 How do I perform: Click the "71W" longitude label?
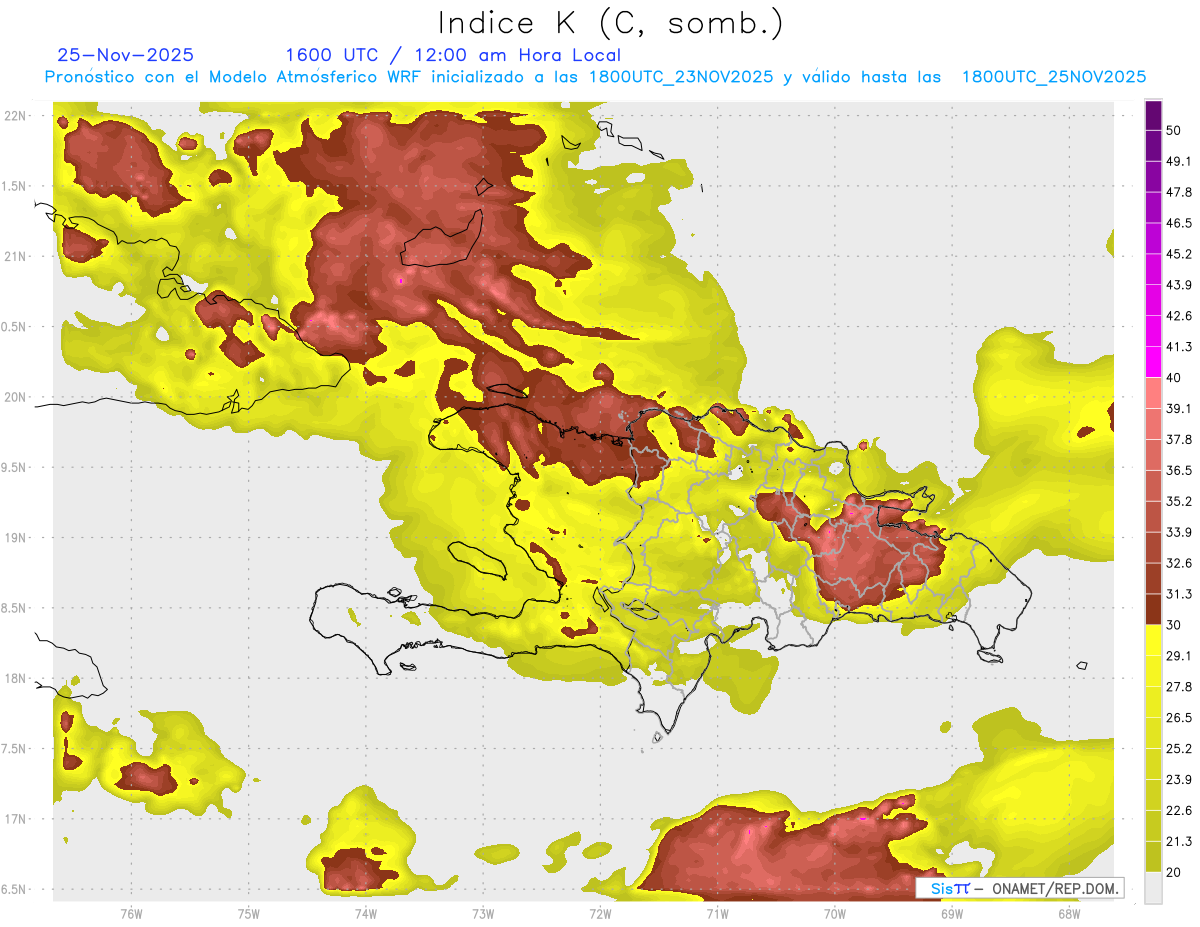click(717, 913)
